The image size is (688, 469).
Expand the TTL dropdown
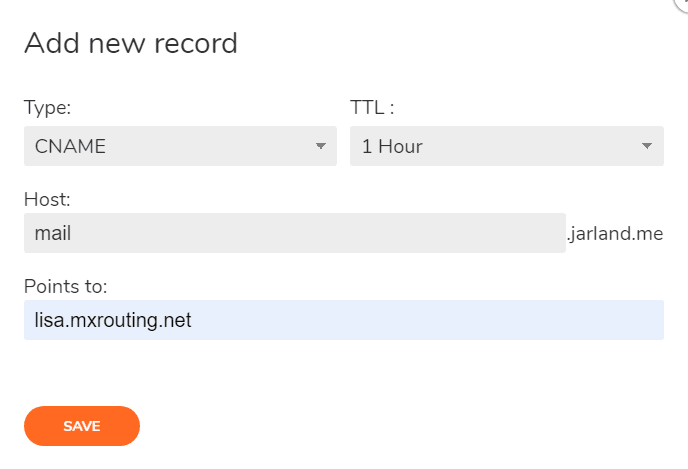pos(506,146)
